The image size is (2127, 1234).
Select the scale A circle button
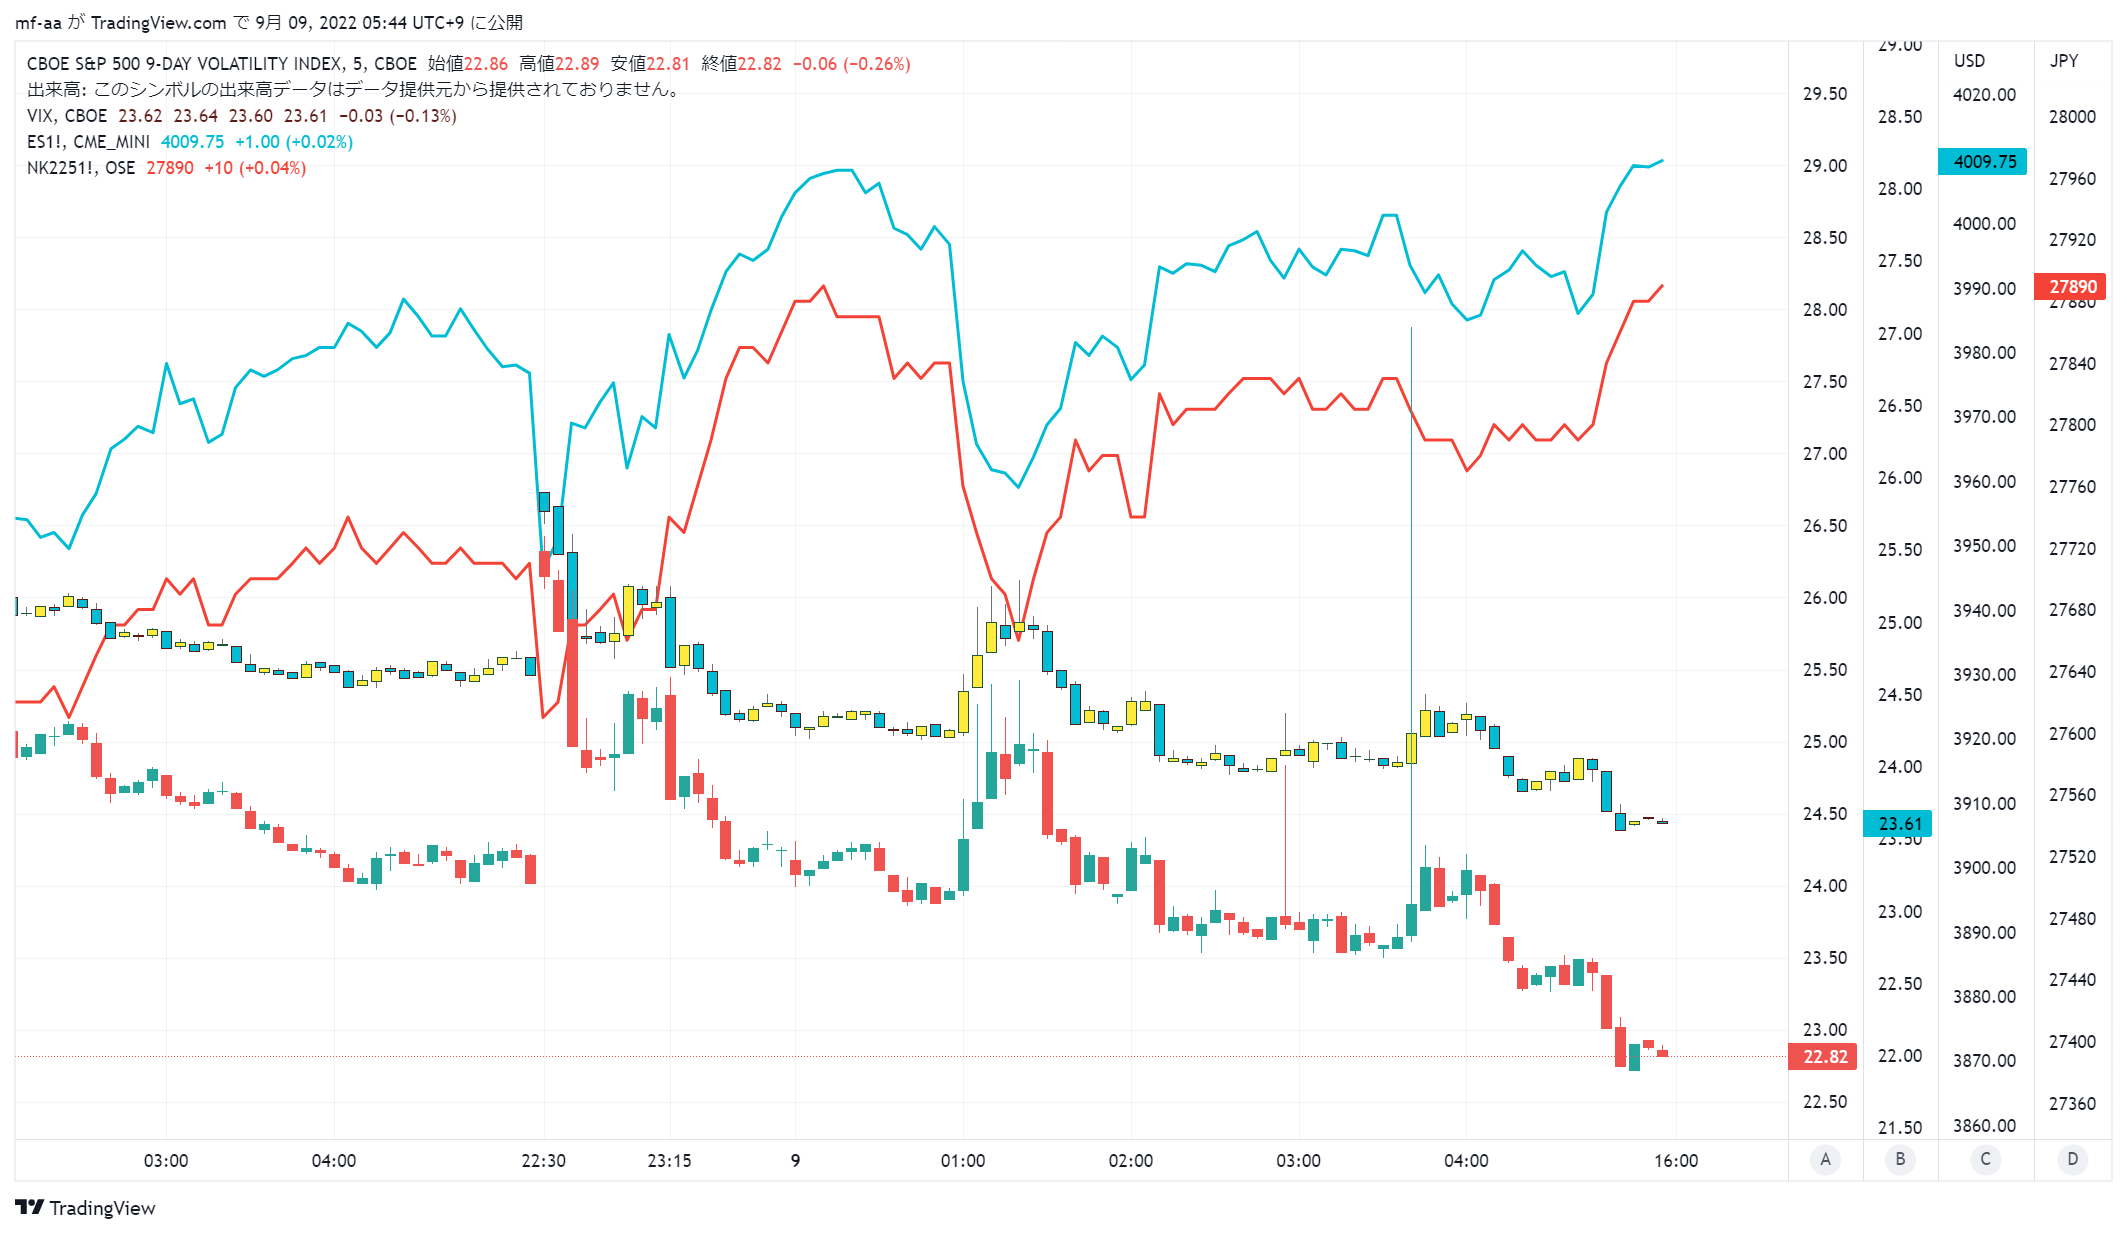click(x=1825, y=1159)
